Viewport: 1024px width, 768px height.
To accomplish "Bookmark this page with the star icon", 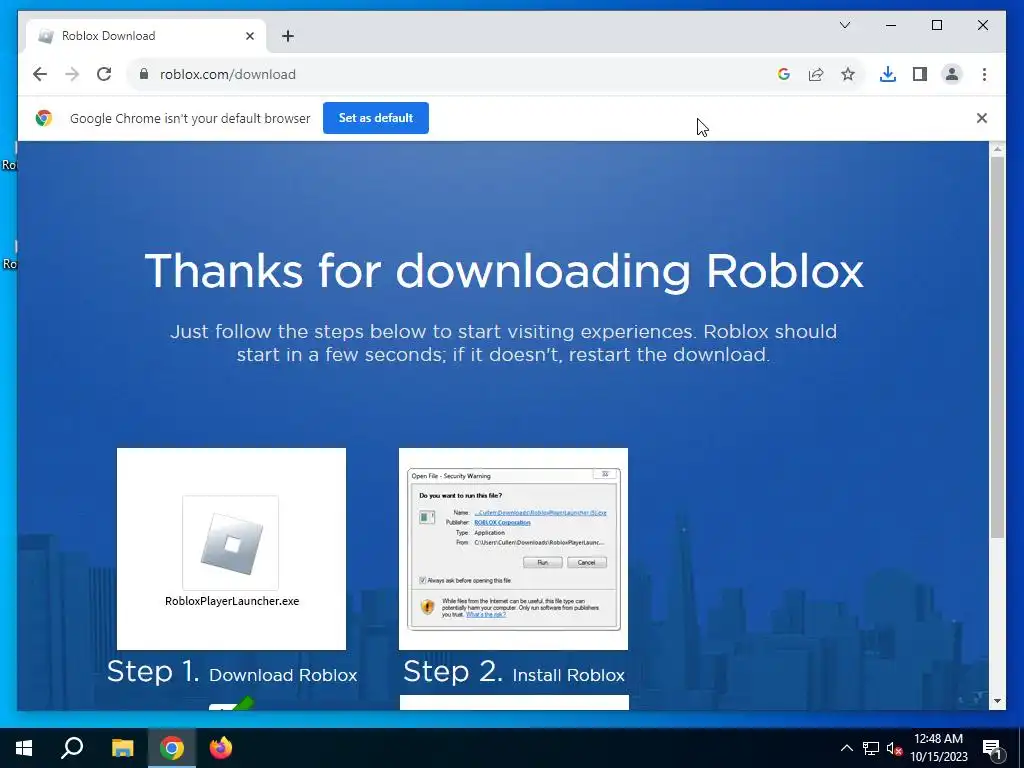I will 848,74.
